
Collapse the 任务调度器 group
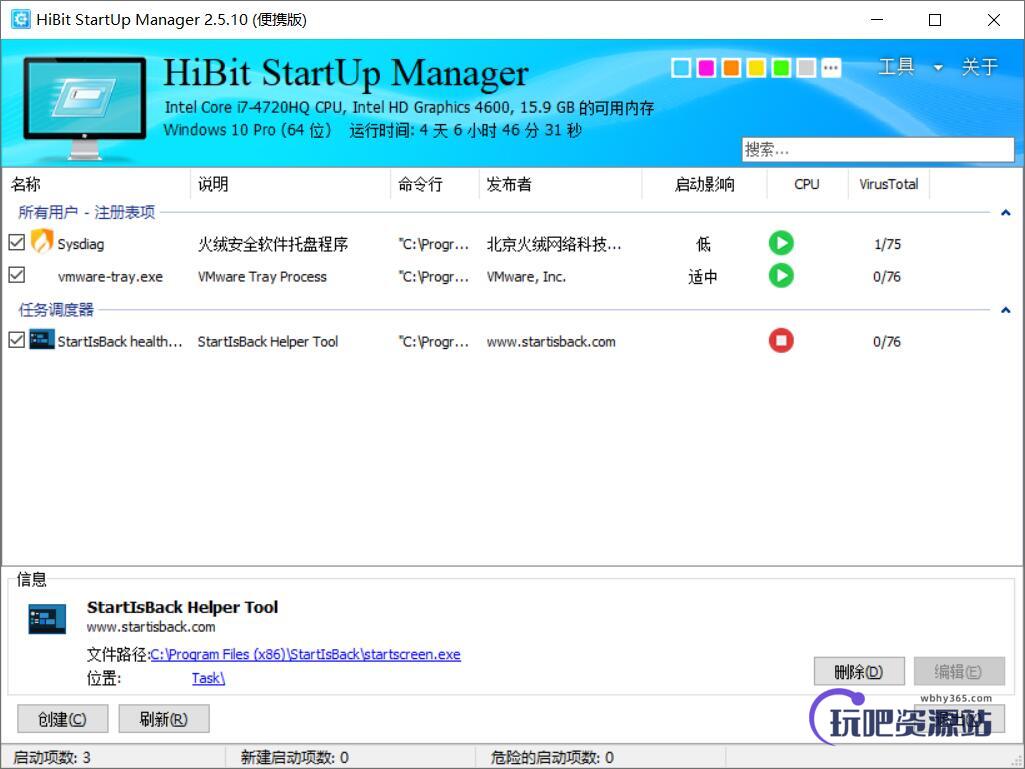pyautogui.click(x=1006, y=310)
